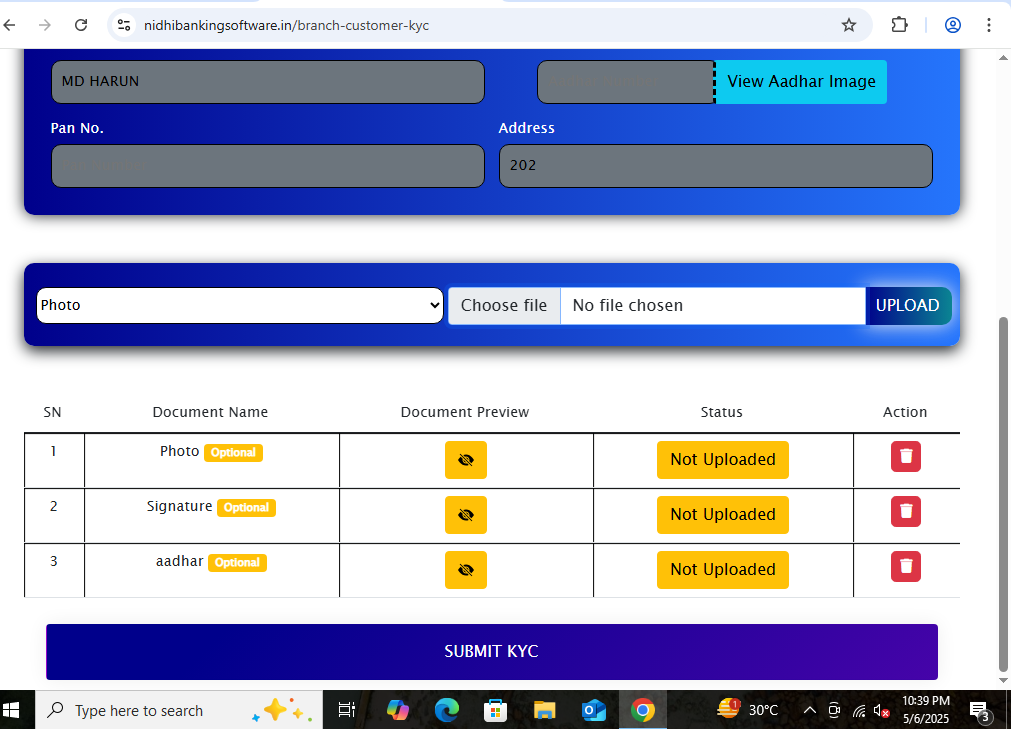Viewport: 1011px width, 729px height.
Task: Open the Chrome profile account icon
Action: coord(952,25)
